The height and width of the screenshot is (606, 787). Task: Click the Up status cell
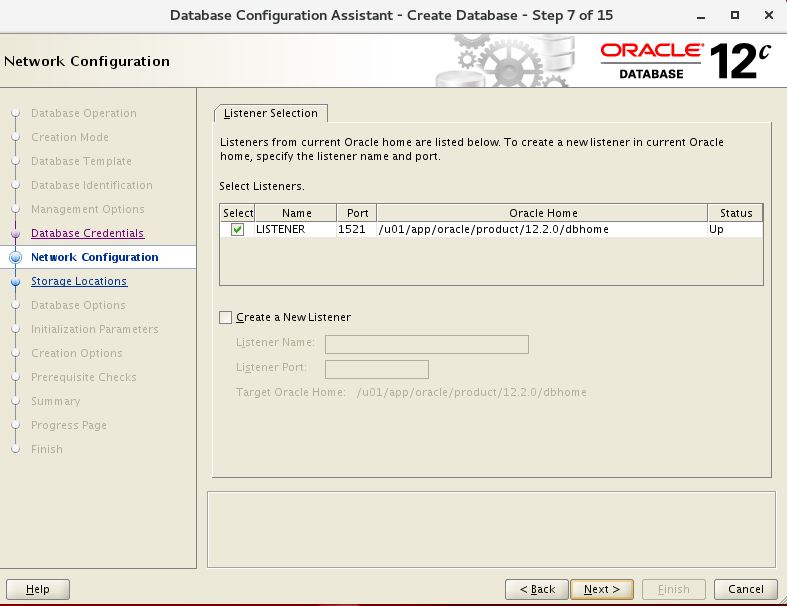[735, 229]
